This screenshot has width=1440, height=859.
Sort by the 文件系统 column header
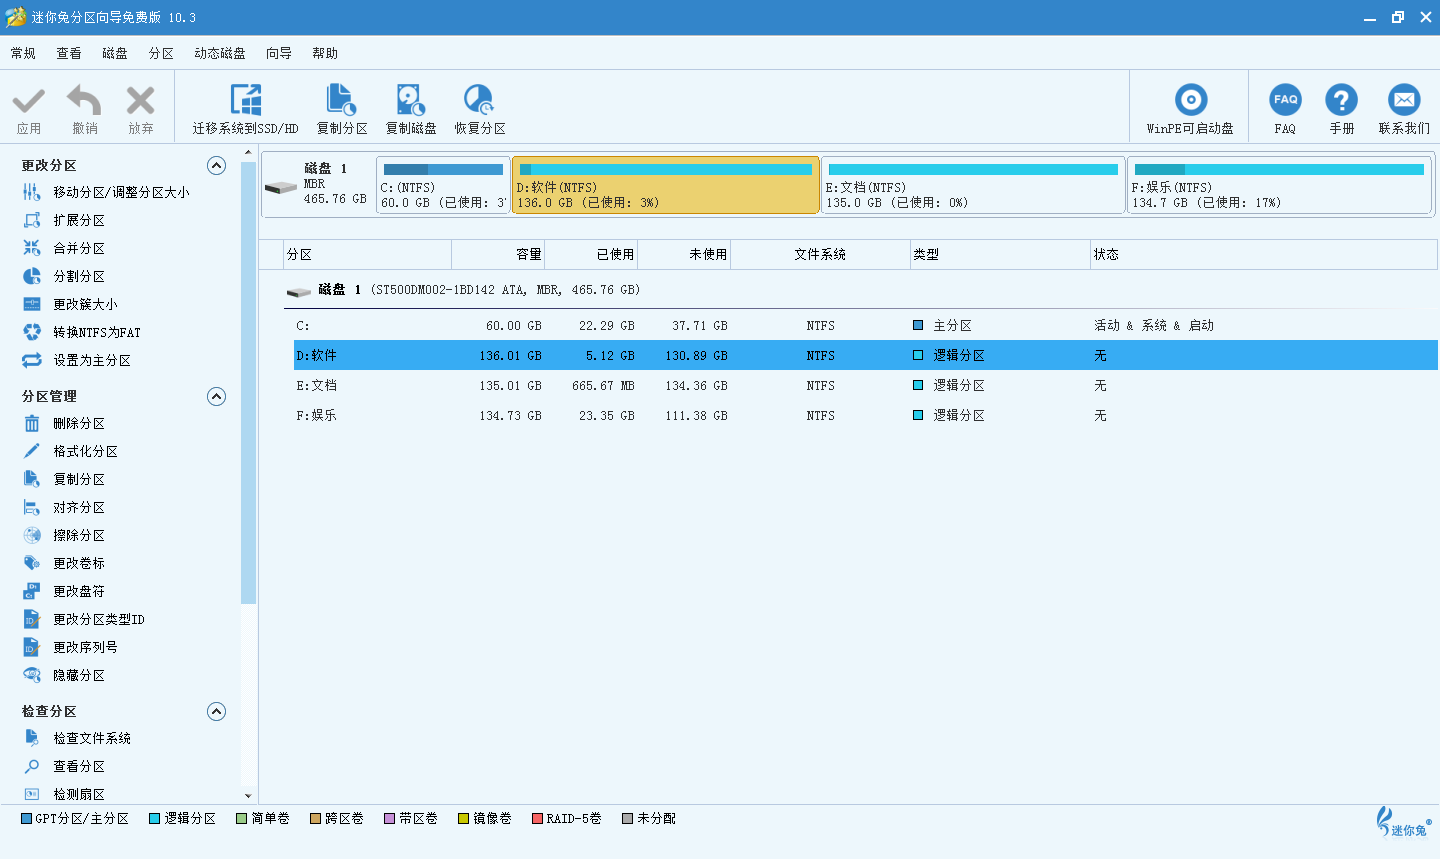(x=820, y=254)
